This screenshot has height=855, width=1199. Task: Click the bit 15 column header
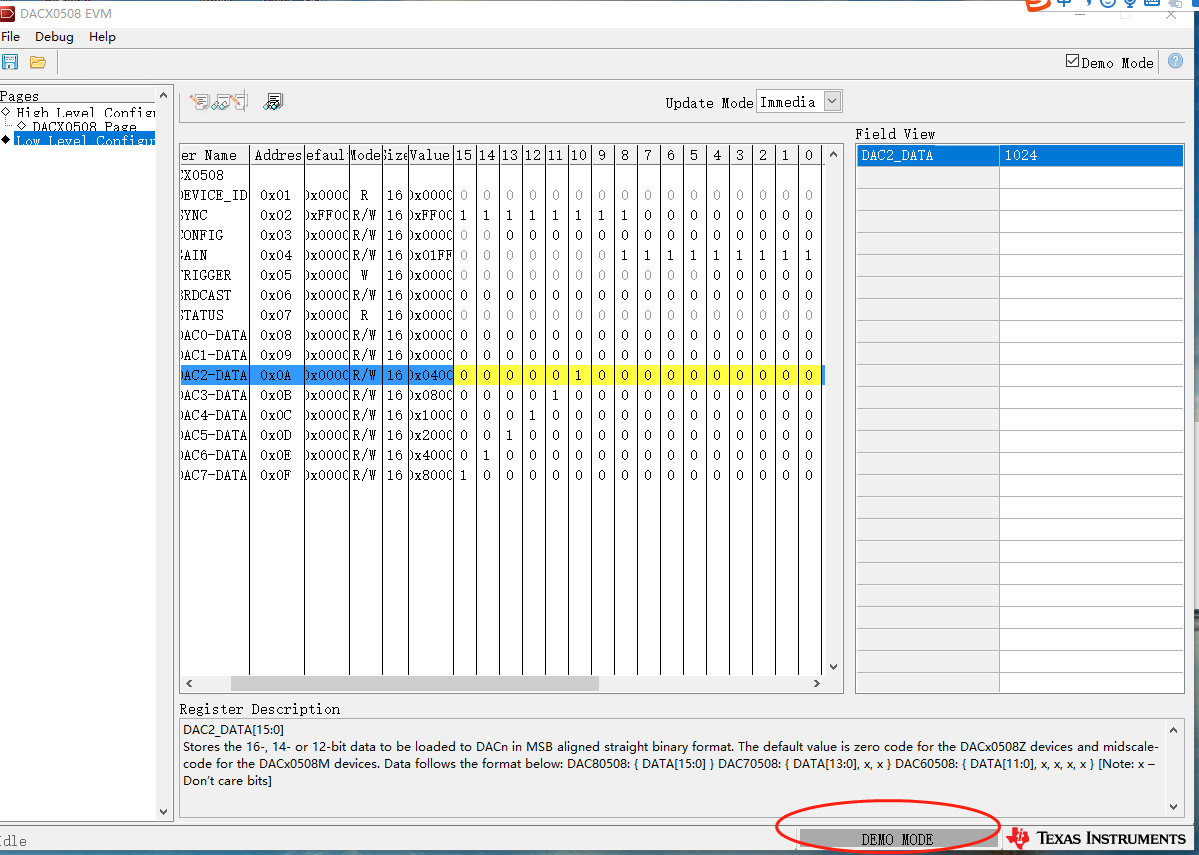coord(463,155)
